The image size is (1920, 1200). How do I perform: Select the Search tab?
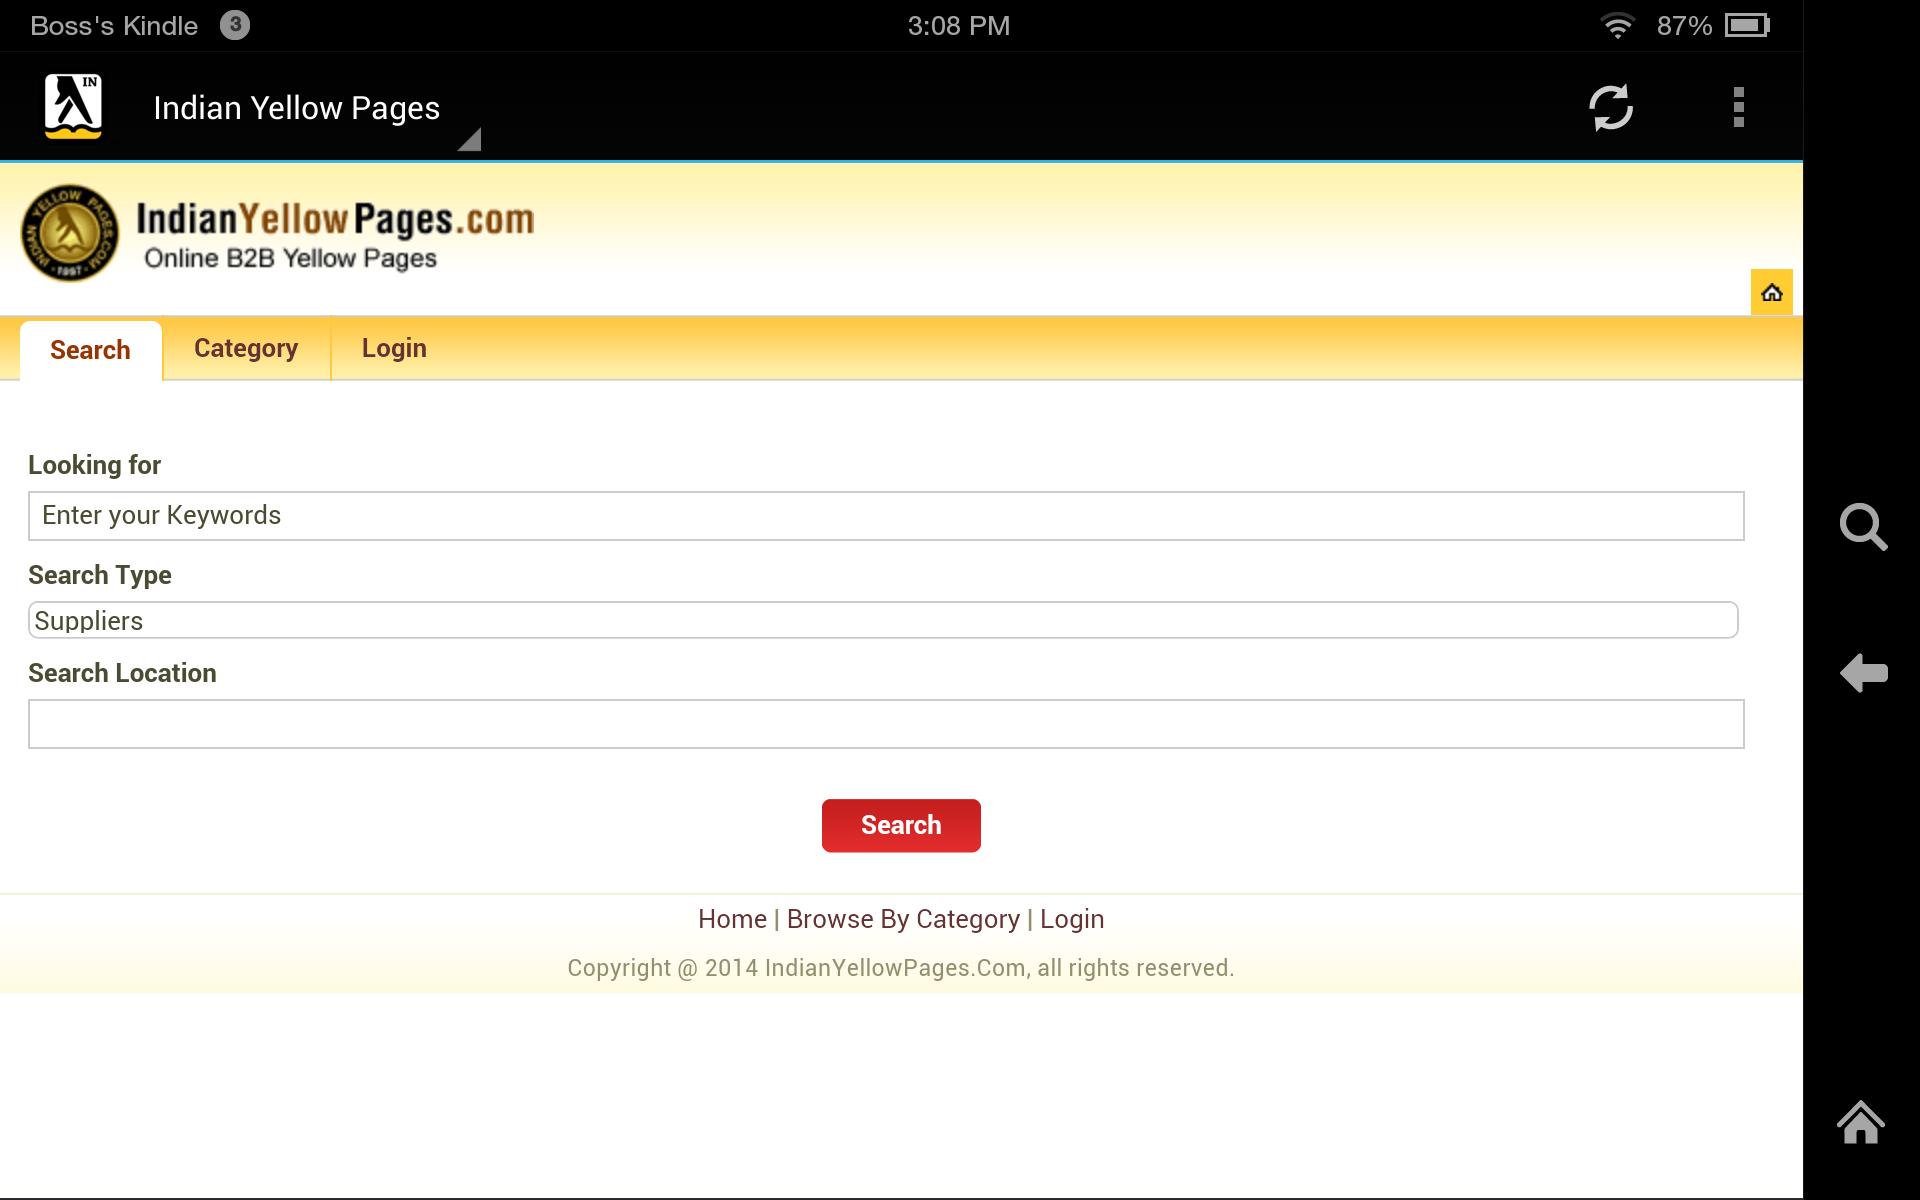[90, 348]
